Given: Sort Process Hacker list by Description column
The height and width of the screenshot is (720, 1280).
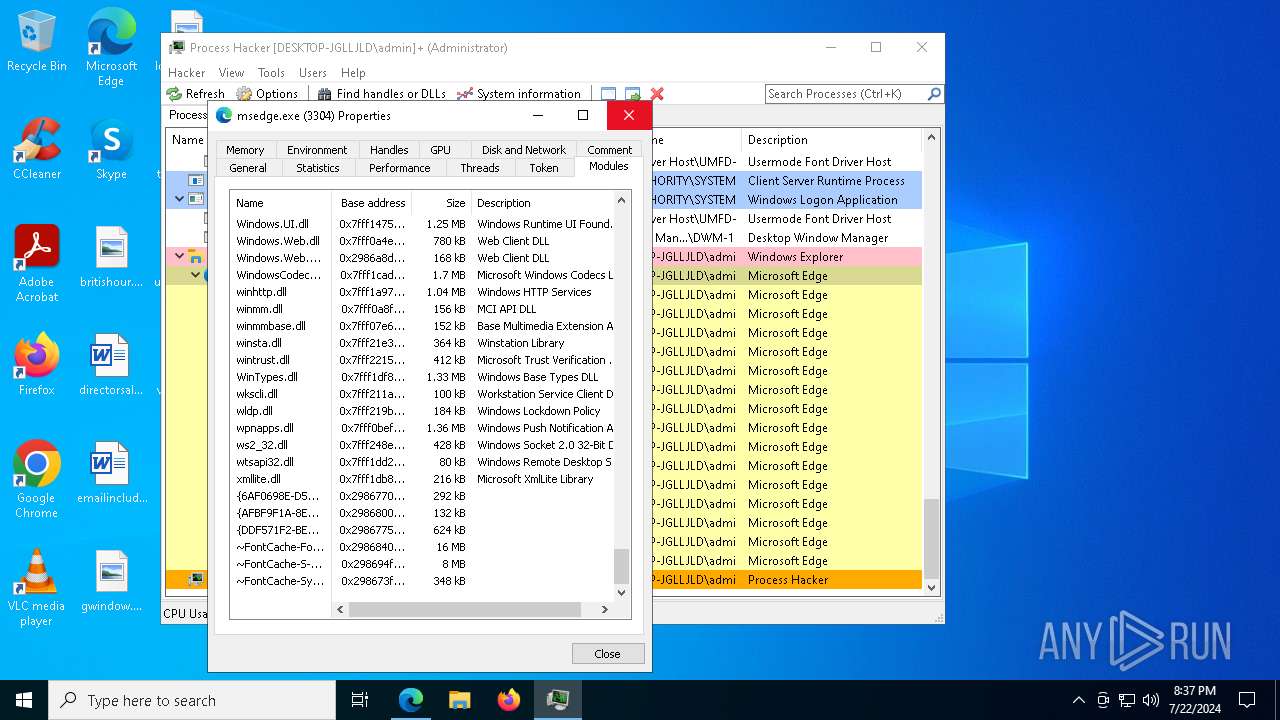Looking at the screenshot, I should pos(830,139).
